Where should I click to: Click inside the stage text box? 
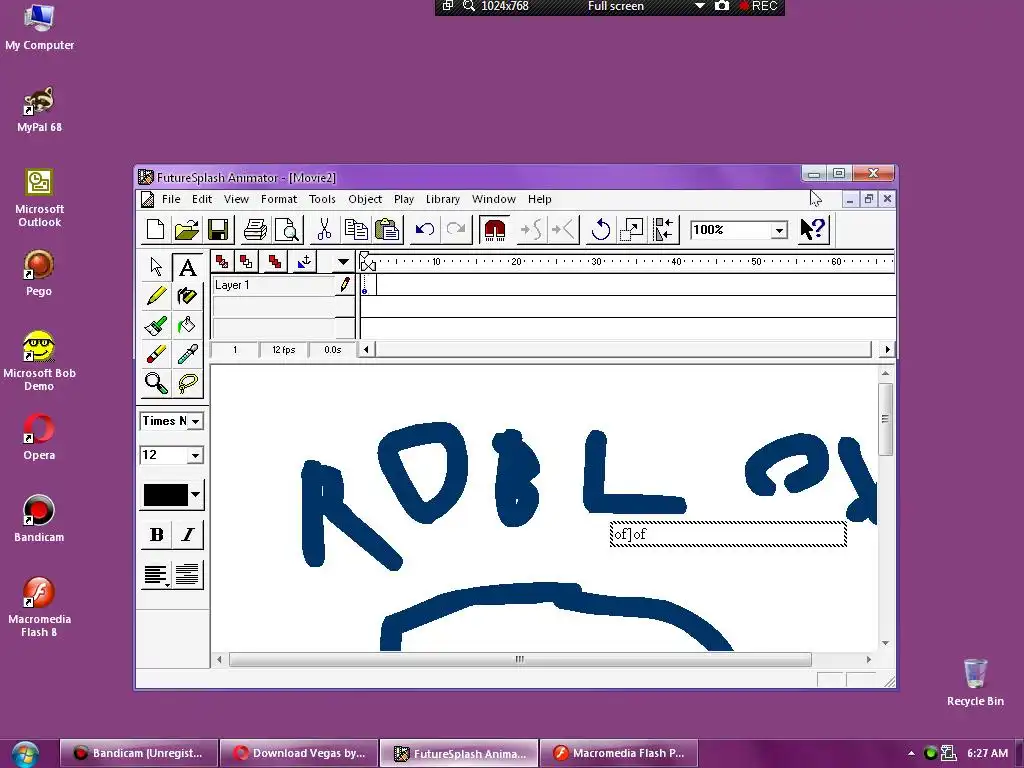pos(728,534)
